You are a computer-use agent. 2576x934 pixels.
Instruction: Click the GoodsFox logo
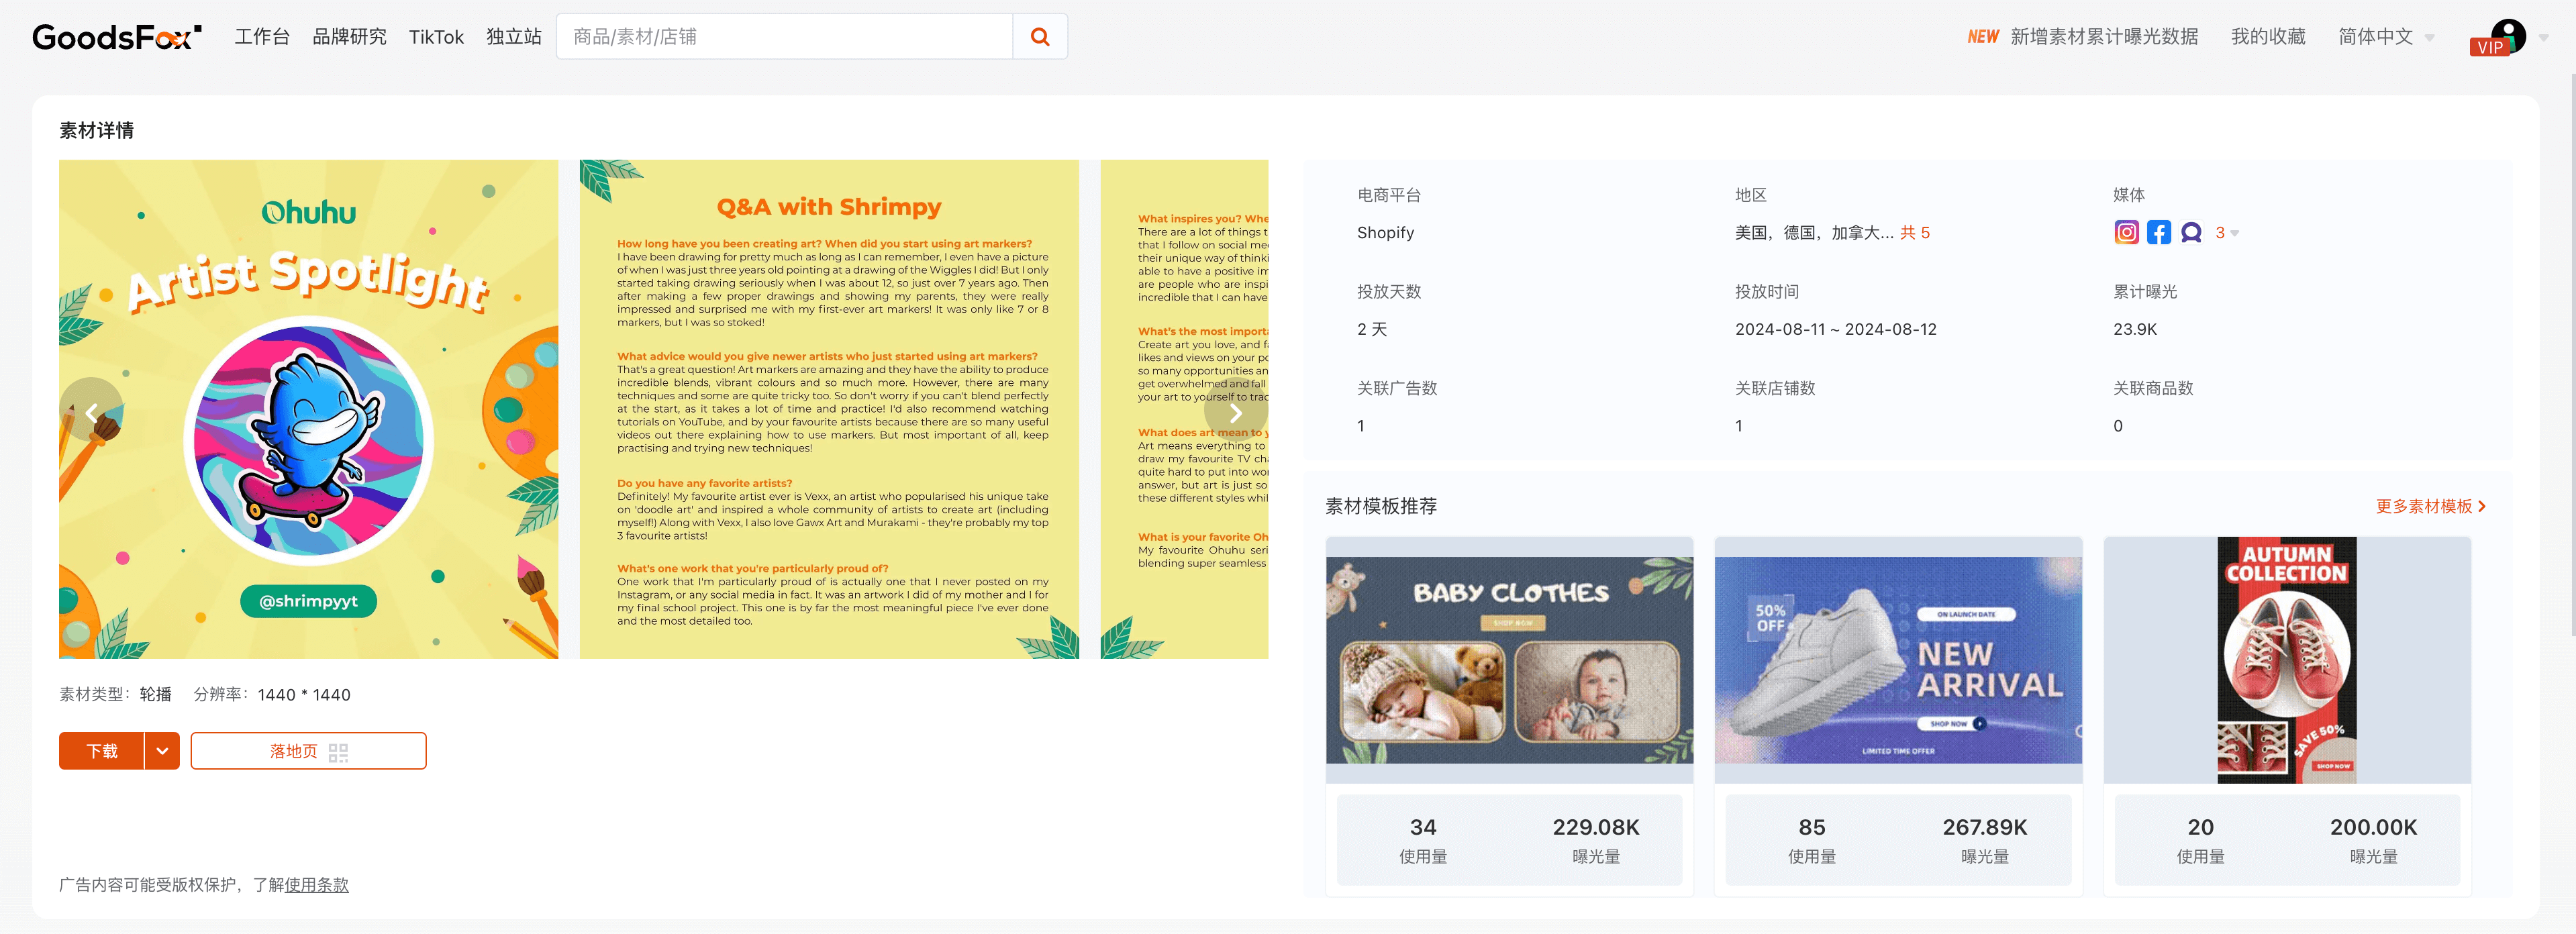(x=116, y=37)
